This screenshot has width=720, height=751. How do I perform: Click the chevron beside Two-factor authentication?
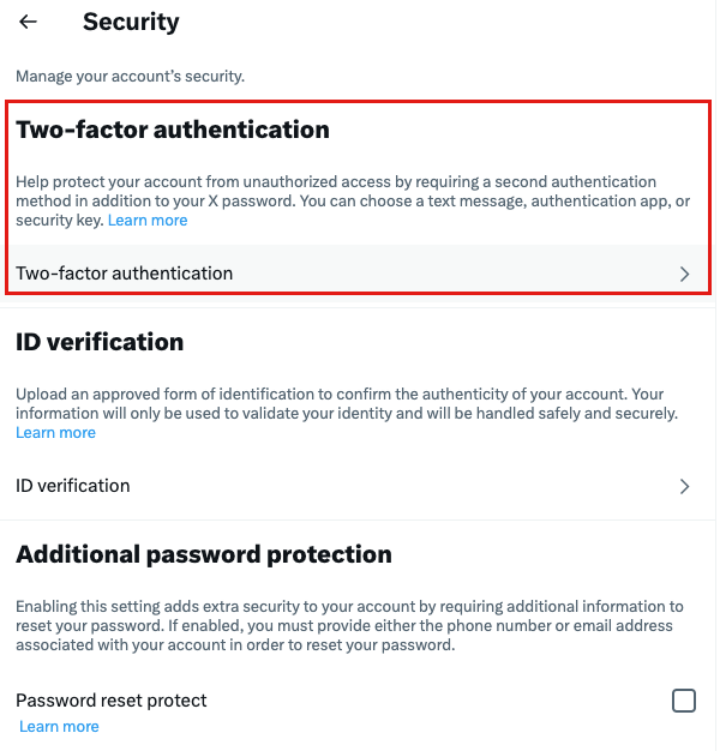(685, 274)
